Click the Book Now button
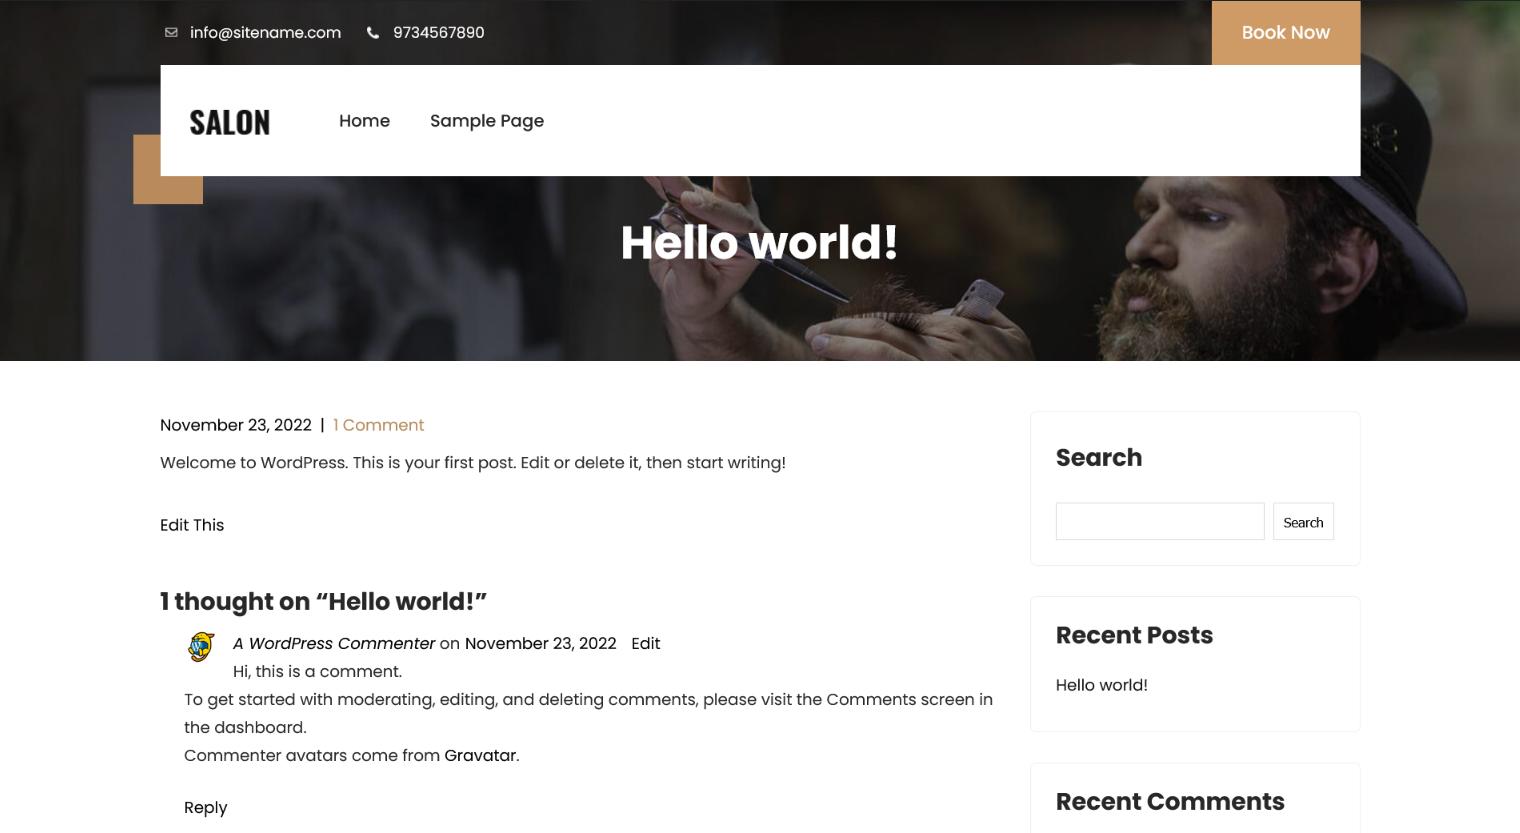The height and width of the screenshot is (833, 1520). coord(1286,33)
